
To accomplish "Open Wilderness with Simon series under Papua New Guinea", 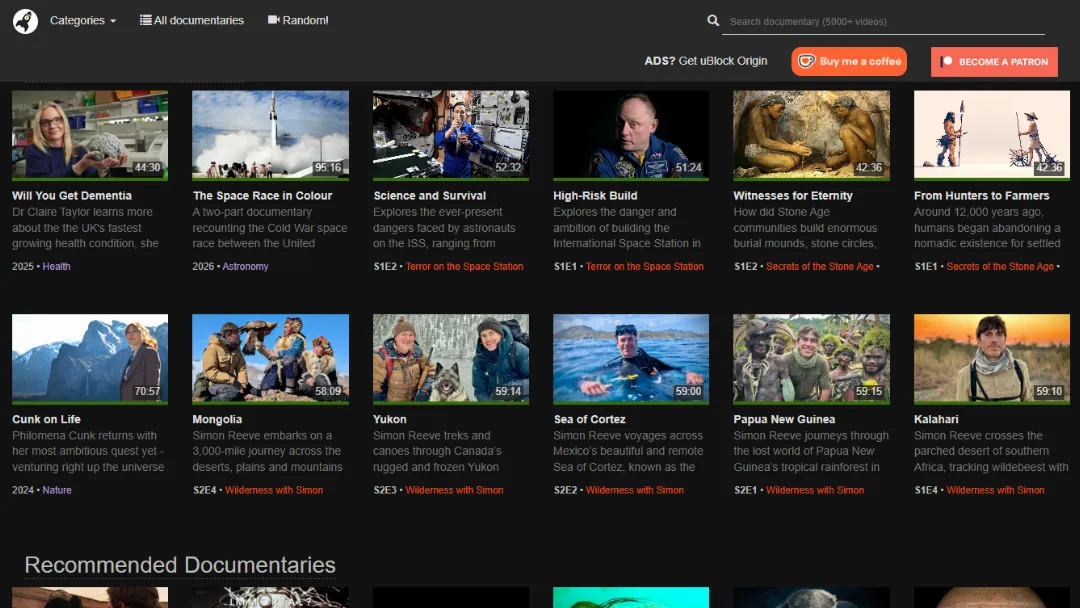I will pyautogui.click(x=815, y=490).
